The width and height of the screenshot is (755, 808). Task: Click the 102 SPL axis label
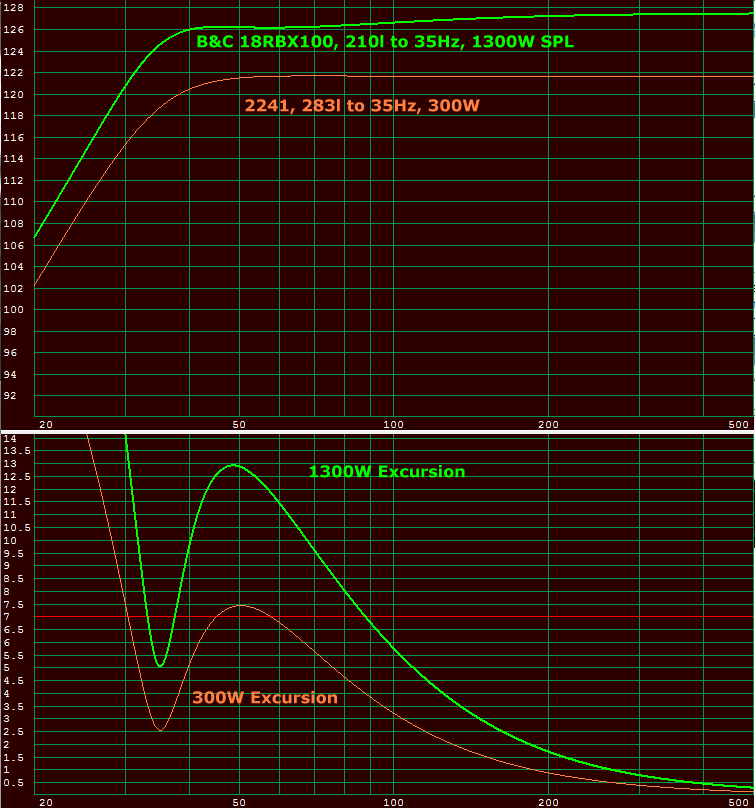coord(13,288)
